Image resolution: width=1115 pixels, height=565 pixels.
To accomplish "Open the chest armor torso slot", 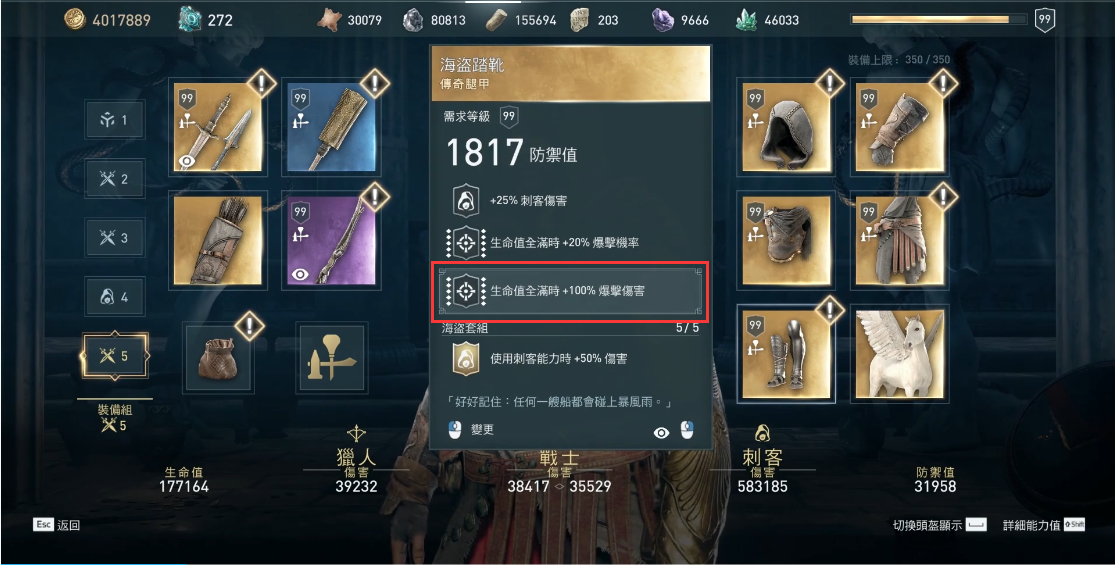I will 786,241.
